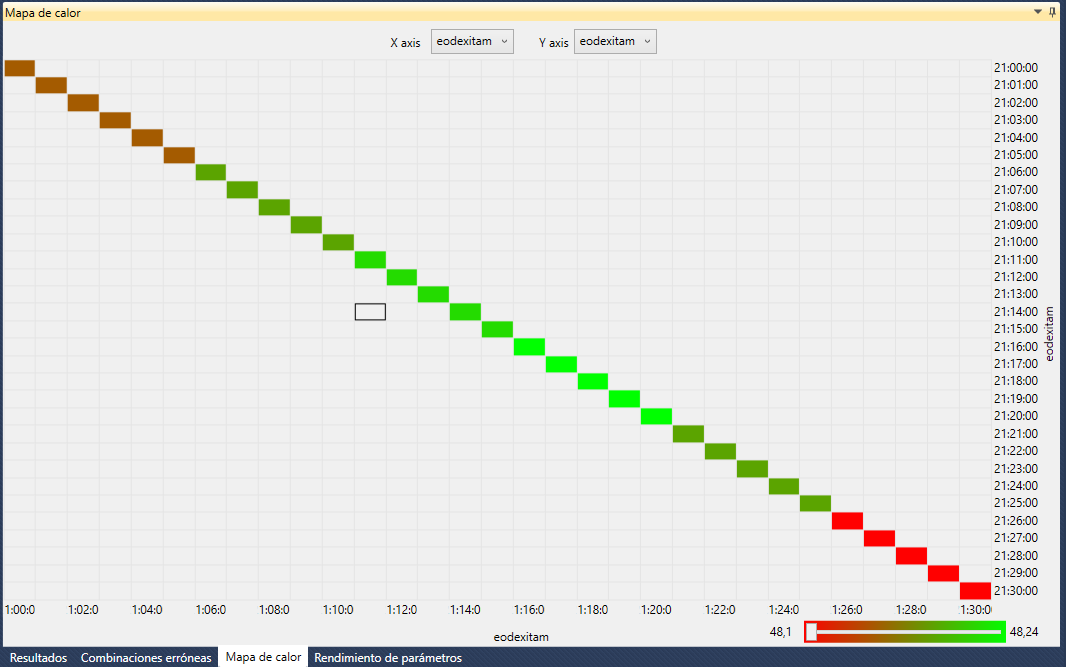The image size is (1066, 667).
Task: Click the Y axis label 21:00:00
Action: tap(1016, 68)
